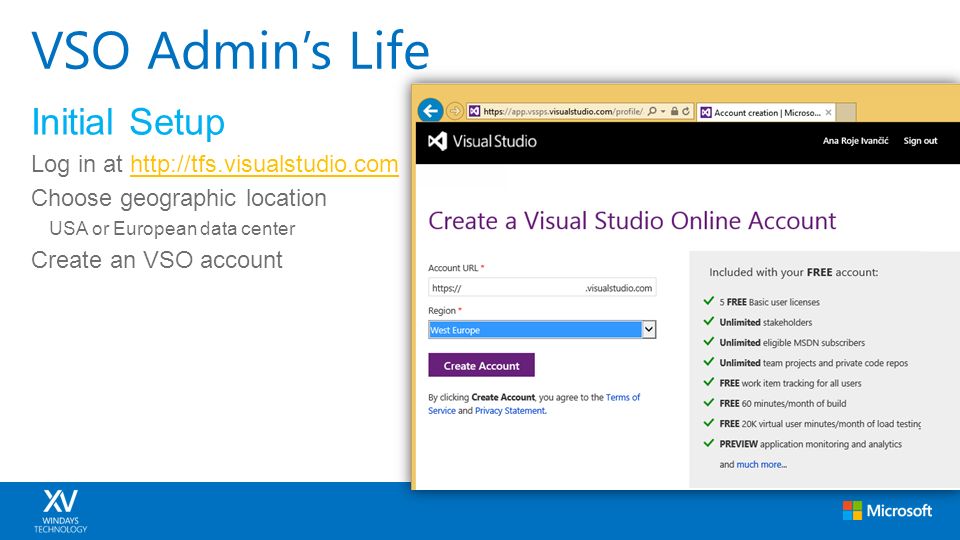The height and width of the screenshot is (540, 960).
Task: Click 'PREVIEW application monitoring and analytics' entry
Action: 810,444
